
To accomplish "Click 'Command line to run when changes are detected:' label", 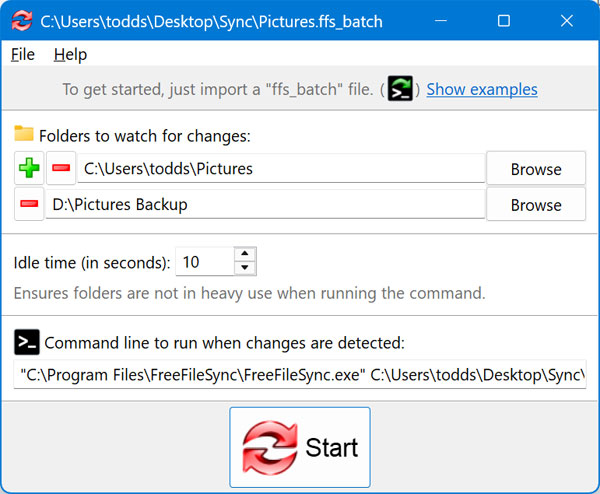I will pyautogui.click(x=225, y=343).
